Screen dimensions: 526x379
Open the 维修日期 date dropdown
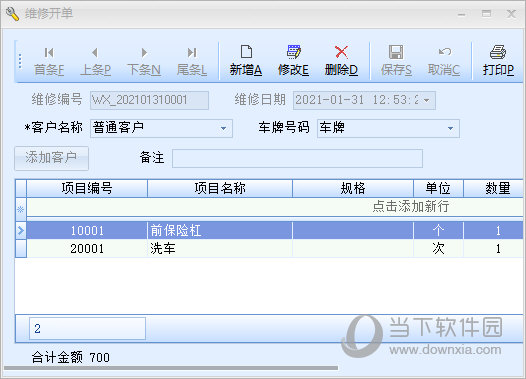427,100
